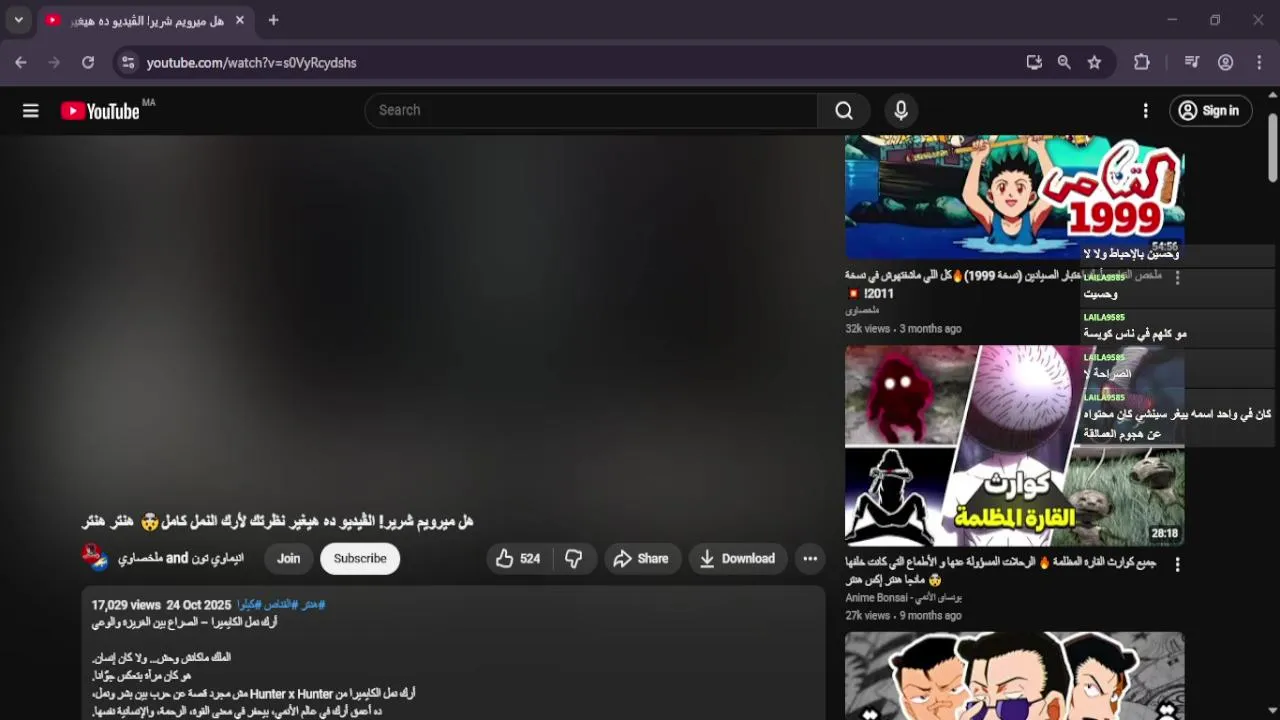Bookmark this page with star icon
Screen dimensions: 1280x720
coord(1095,62)
